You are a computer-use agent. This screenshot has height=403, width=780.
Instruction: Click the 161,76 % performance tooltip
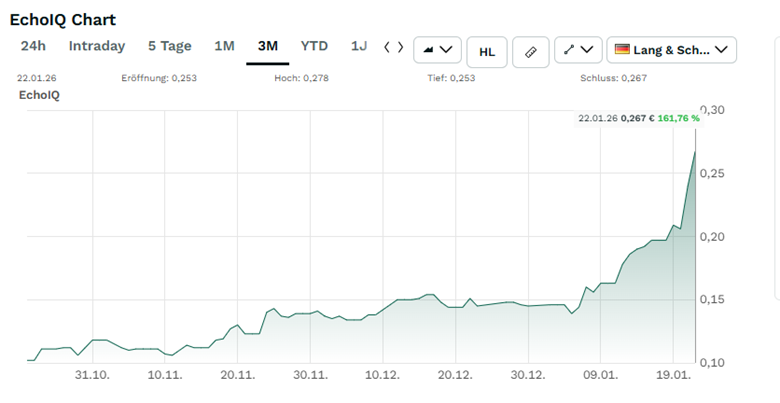click(678, 118)
